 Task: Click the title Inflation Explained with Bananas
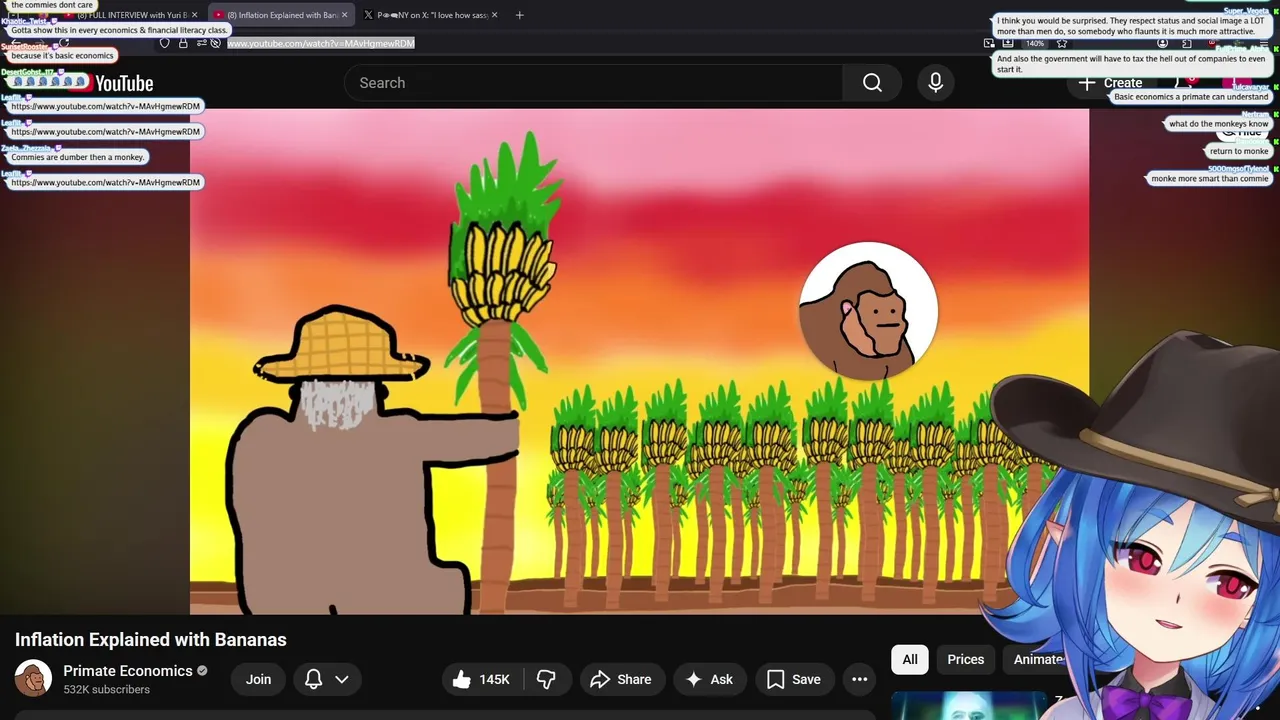151,640
